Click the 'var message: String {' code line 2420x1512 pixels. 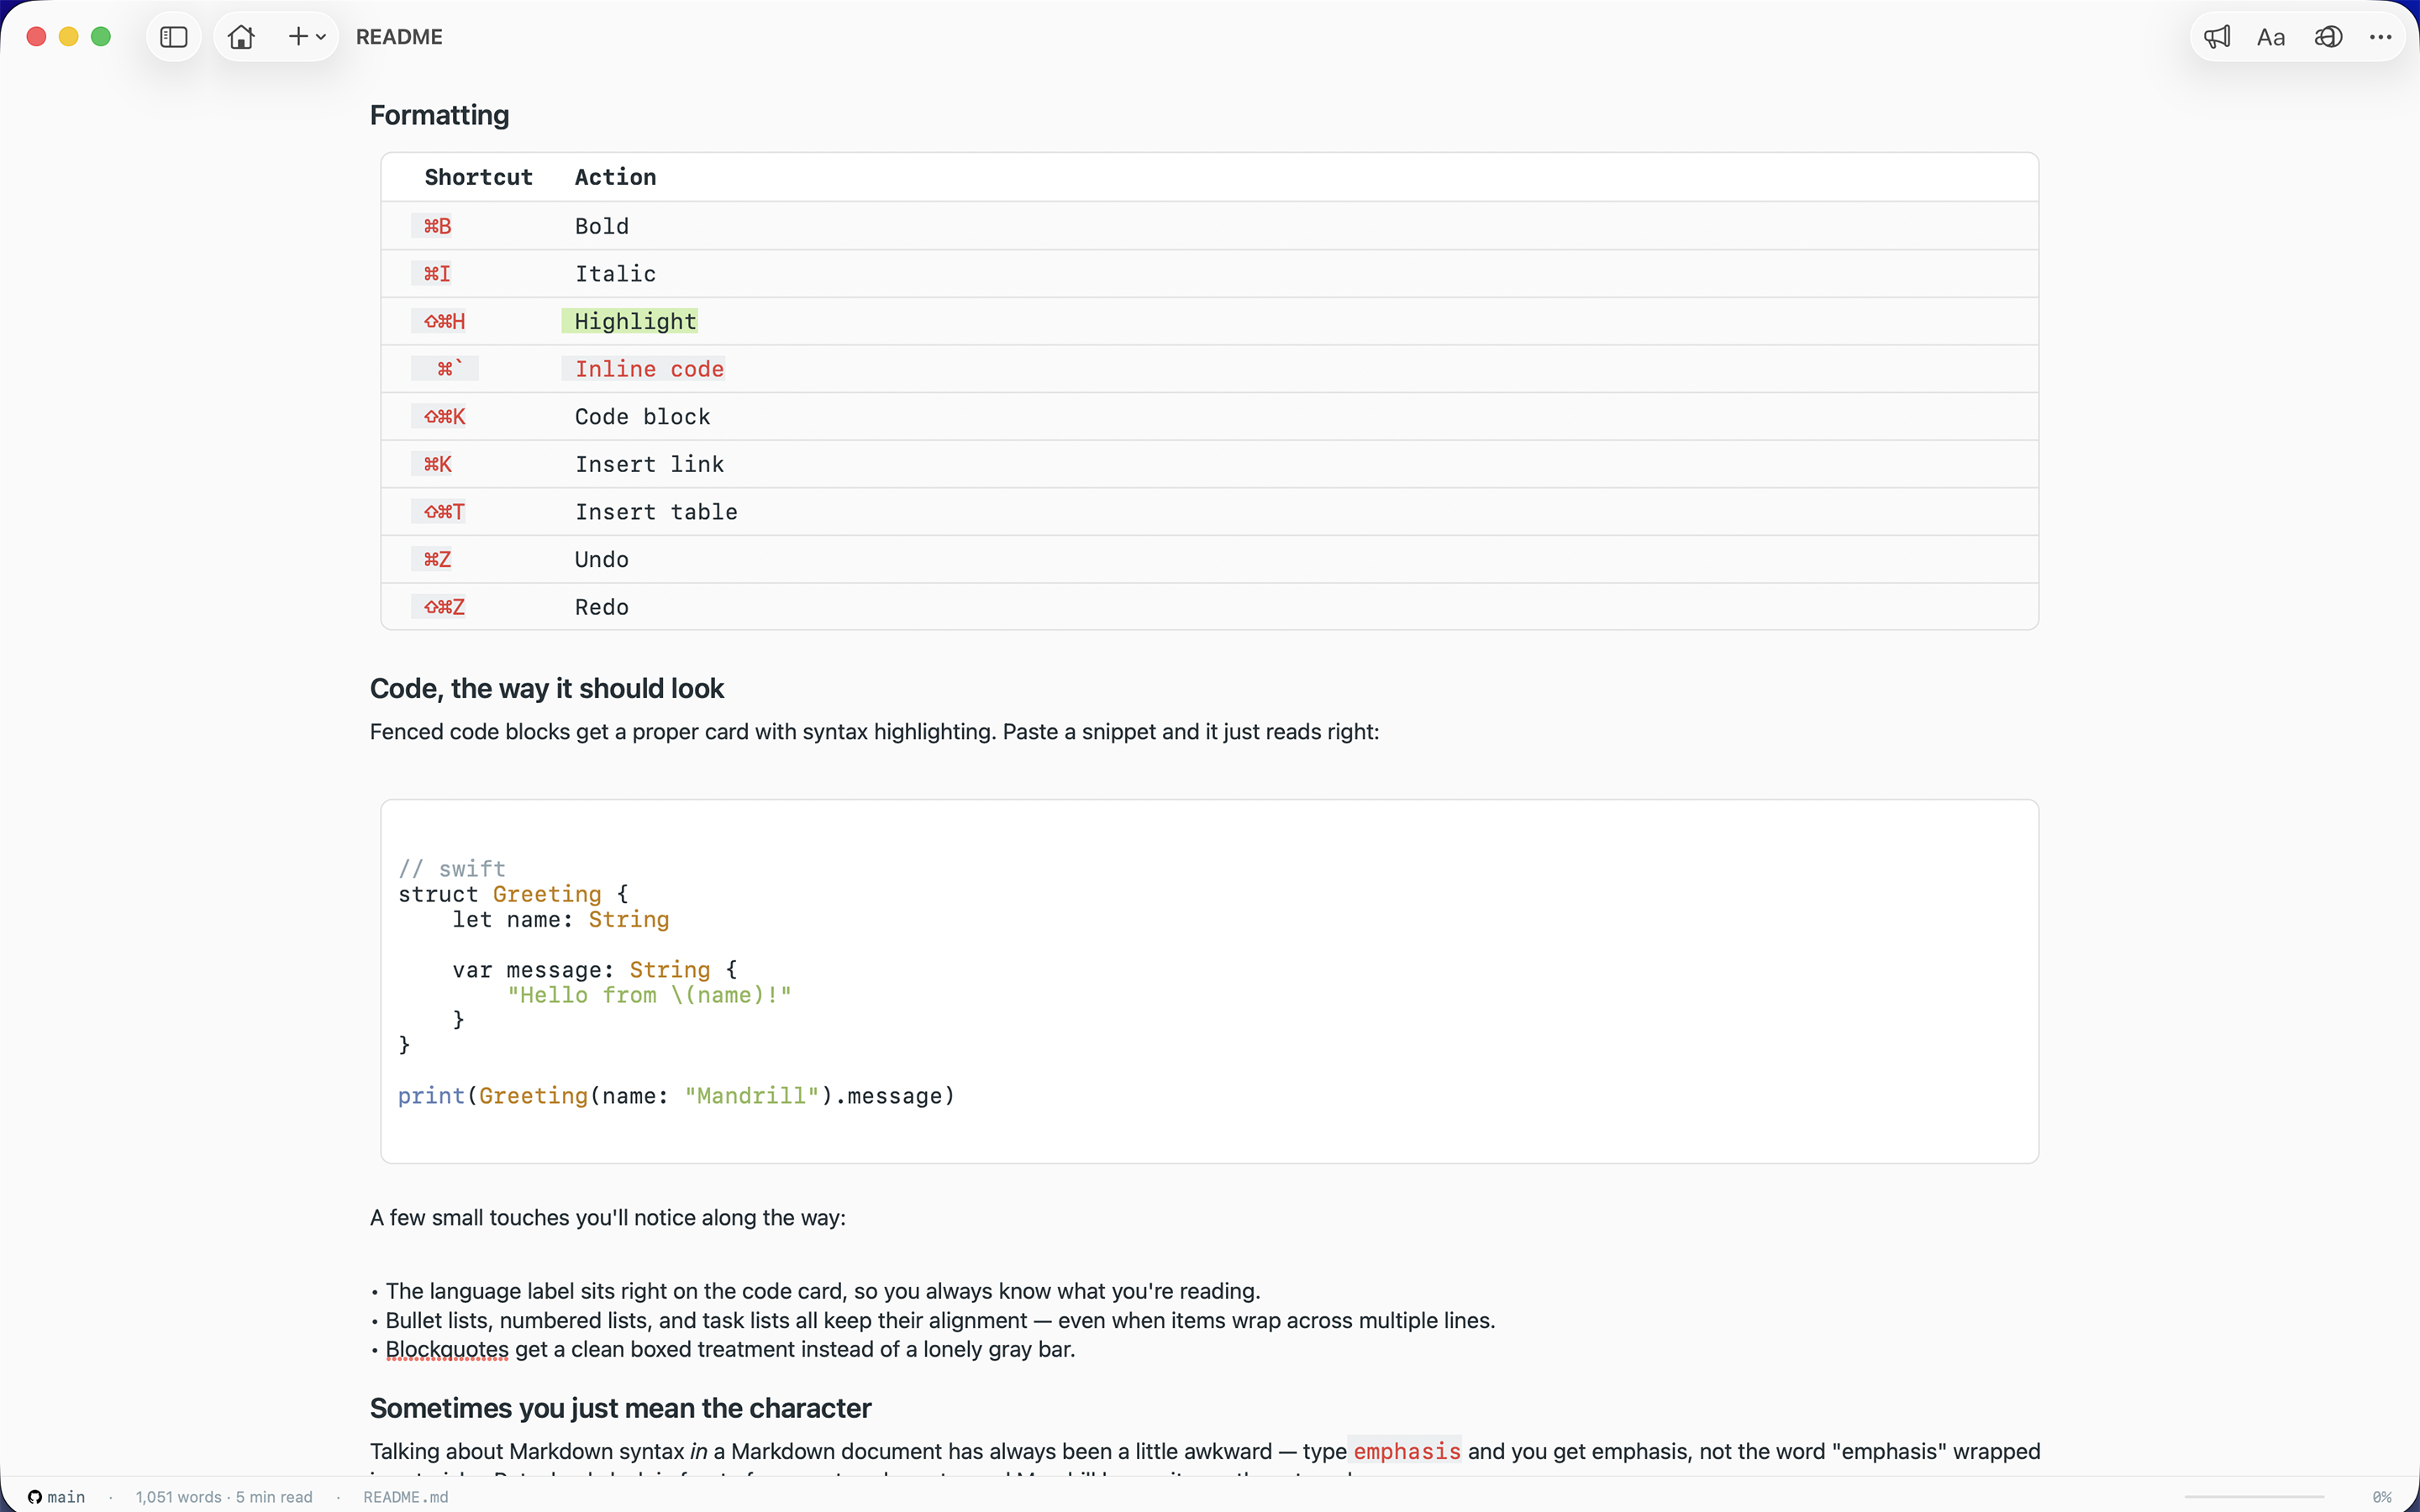[x=595, y=969]
